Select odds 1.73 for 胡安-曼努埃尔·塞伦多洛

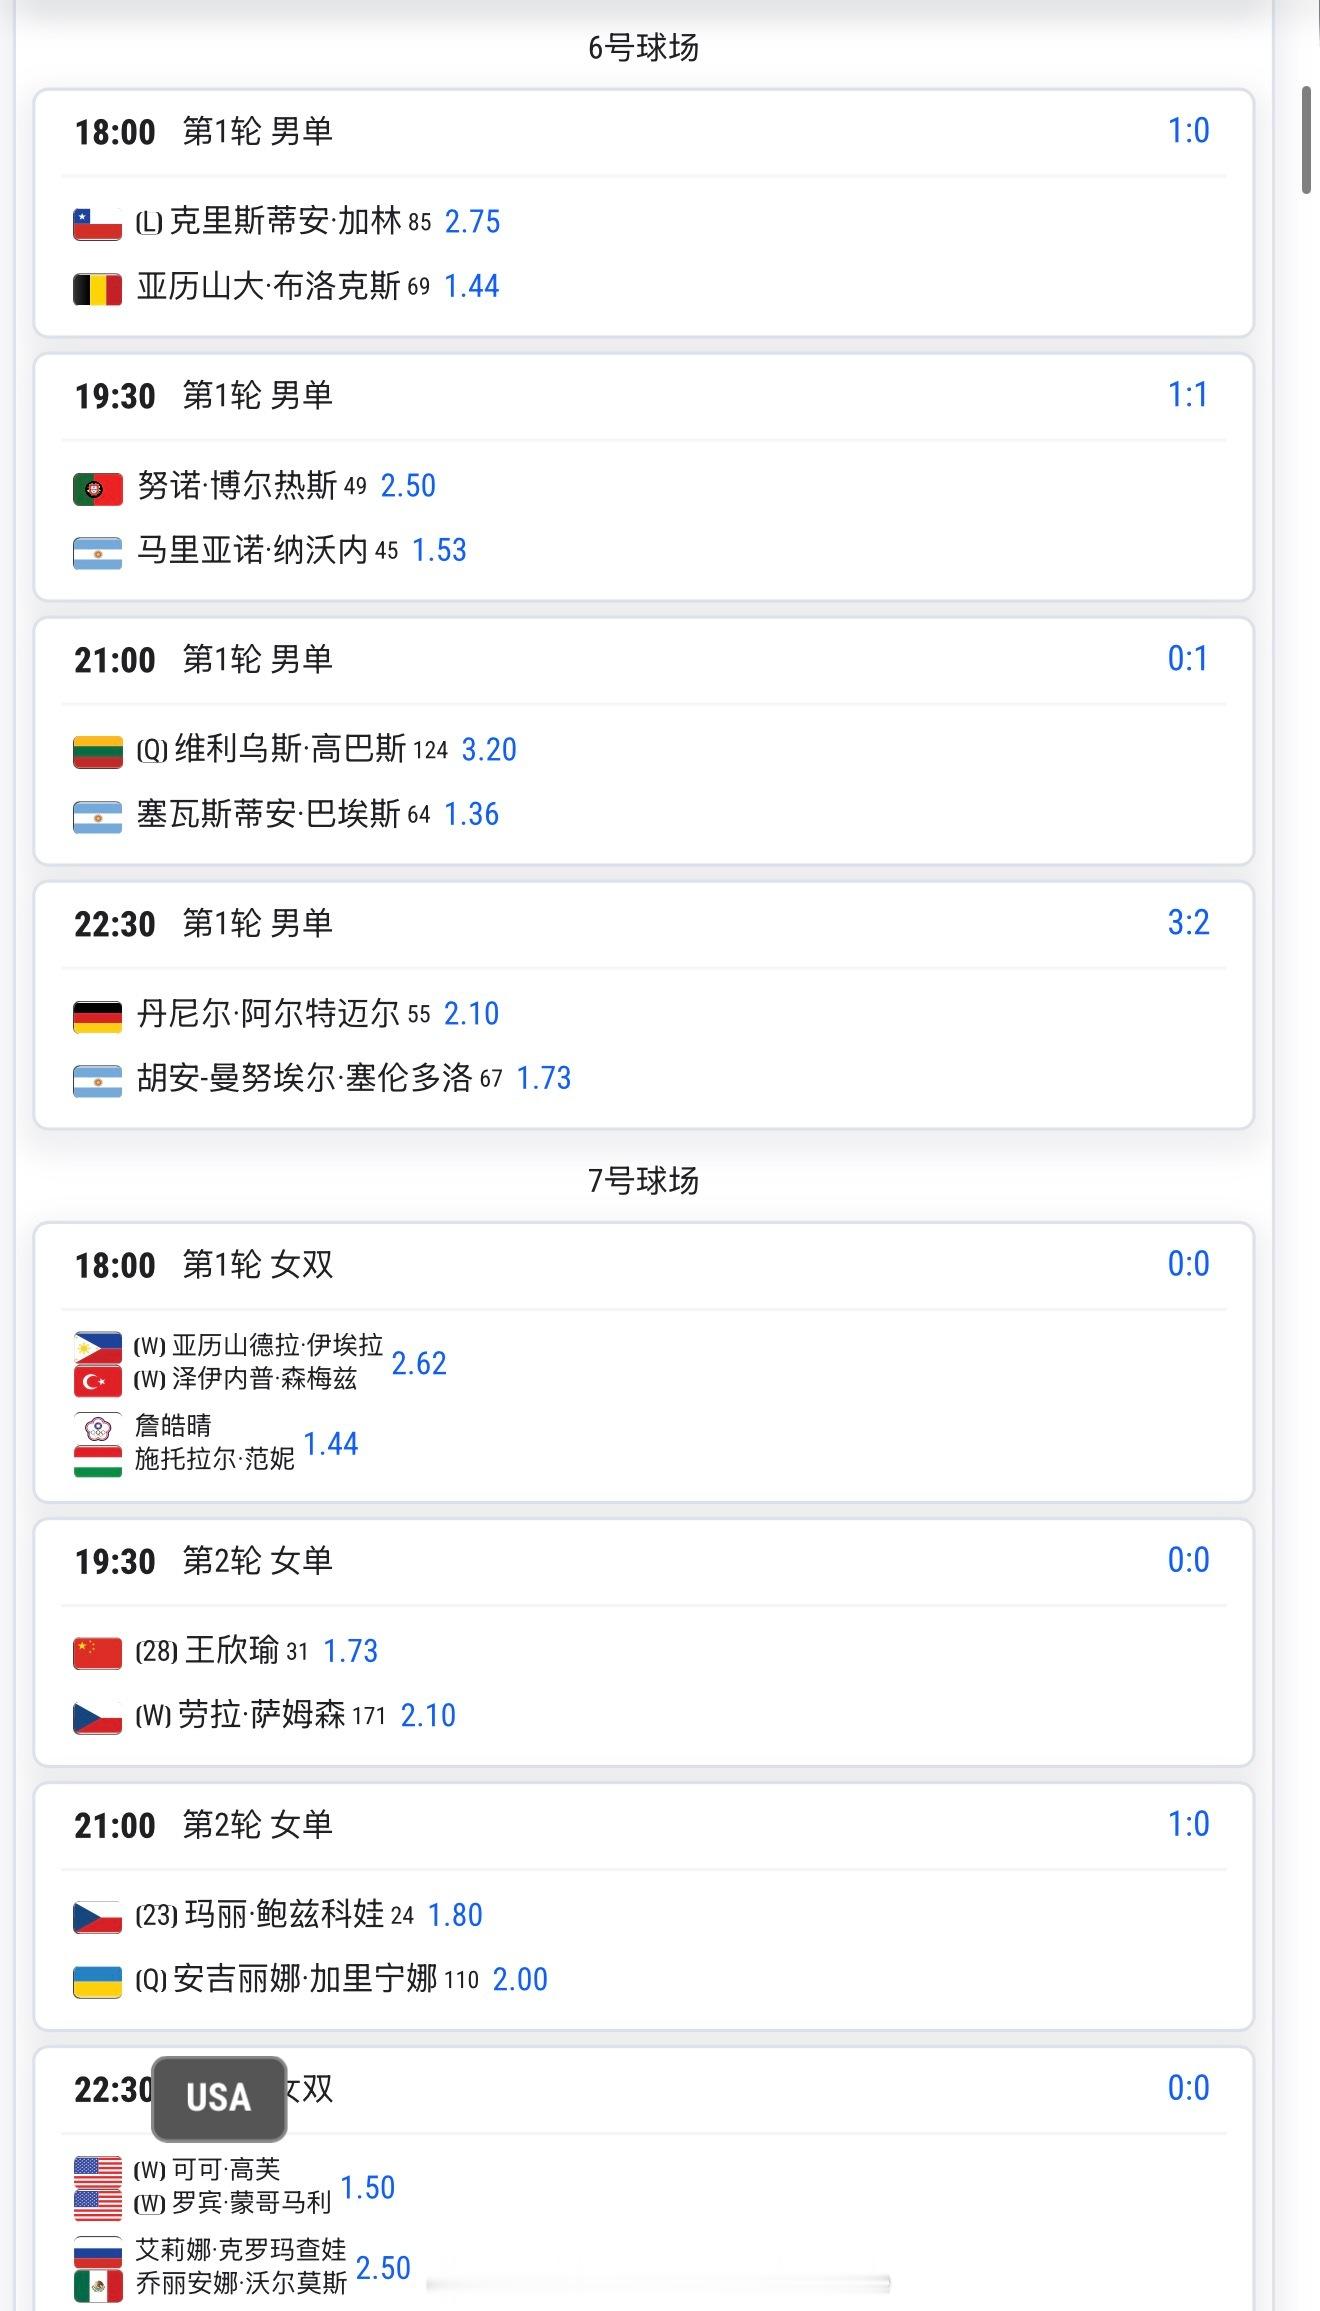tap(543, 1078)
